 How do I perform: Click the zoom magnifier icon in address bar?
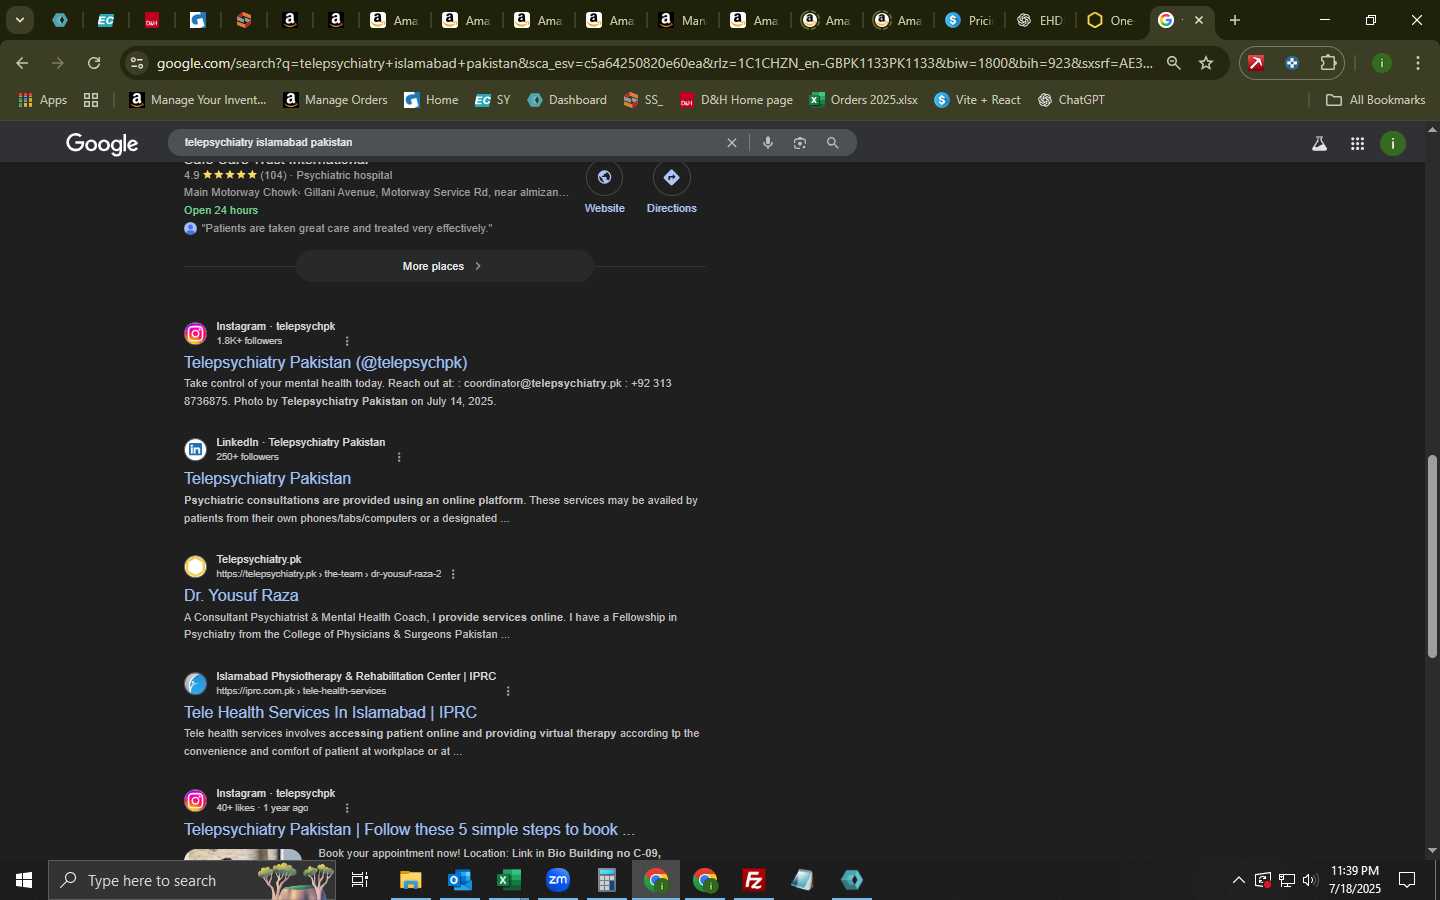pos(1174,63)
